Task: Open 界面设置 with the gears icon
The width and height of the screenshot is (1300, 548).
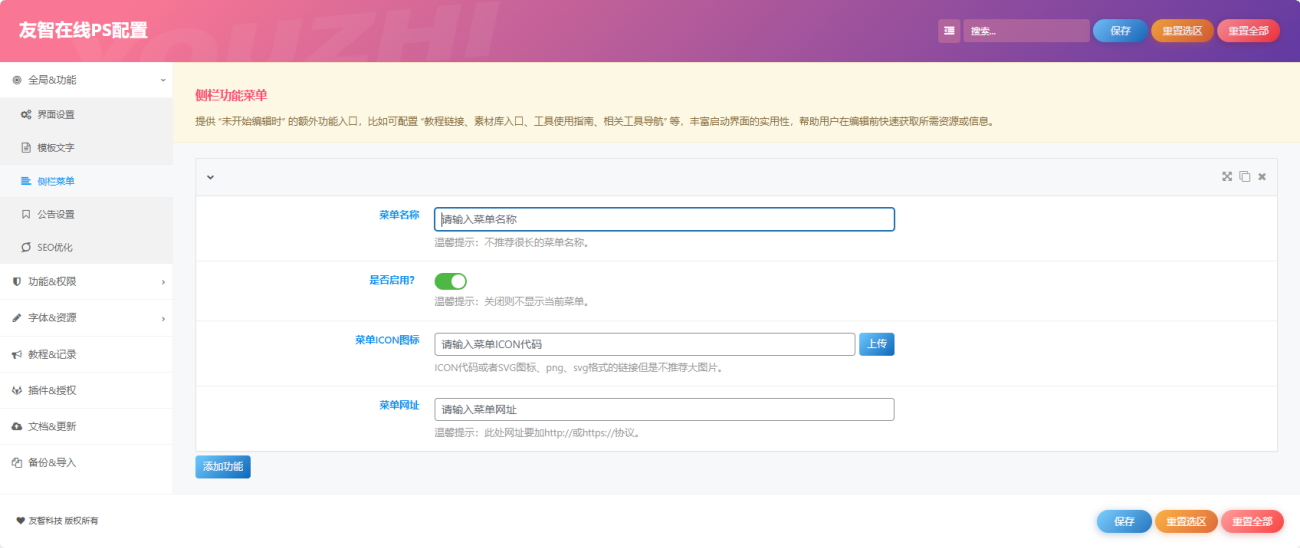Action: (x=55, y=115)
